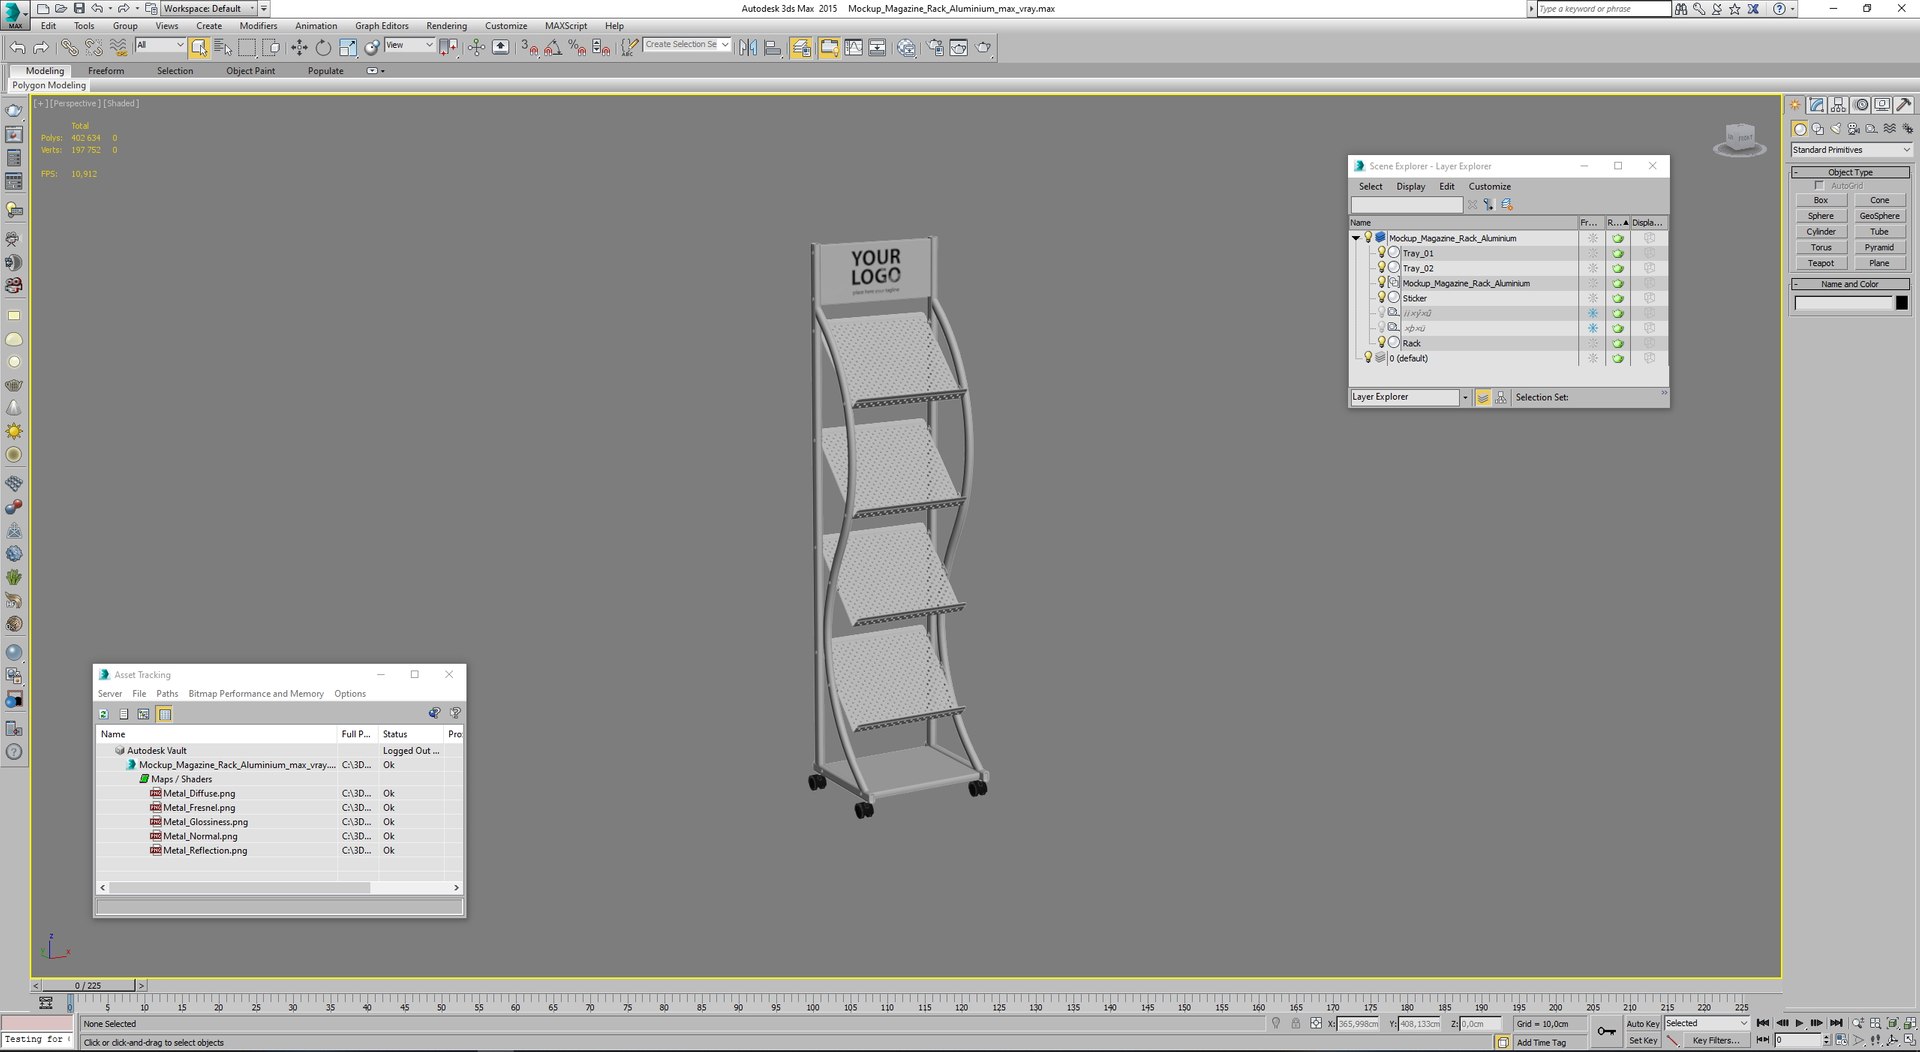
Task: Click Zoom Extents All viewport control
Action: click(x=1893, y=1023)
